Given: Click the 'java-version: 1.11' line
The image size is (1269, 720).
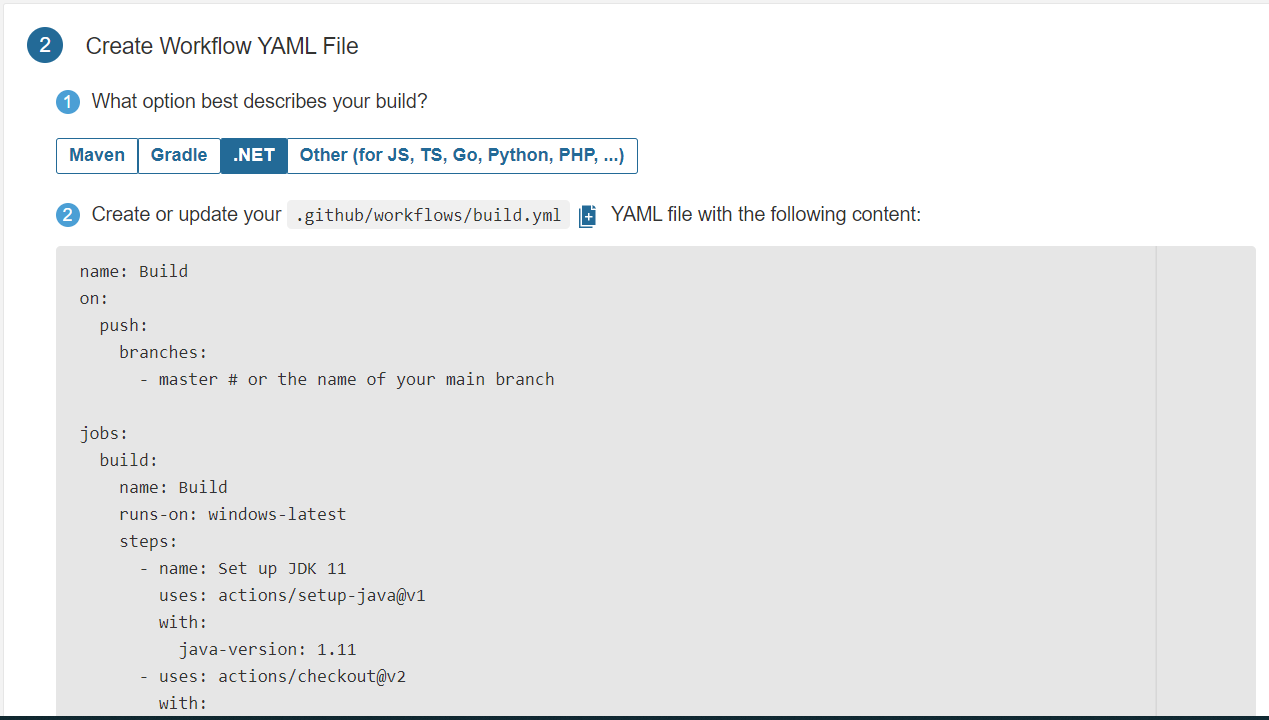Looking at the screenshot, I should (267, 648).
